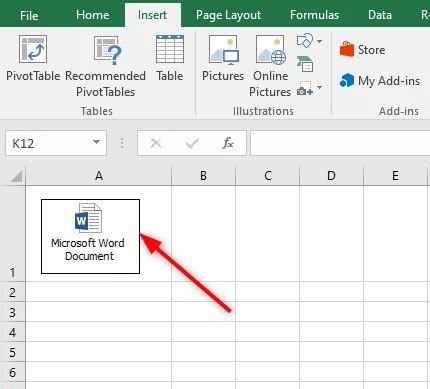This screenshot has height=389, width=430.
Task: Insert Pictures from this device
Action: (x=223, y=58)
